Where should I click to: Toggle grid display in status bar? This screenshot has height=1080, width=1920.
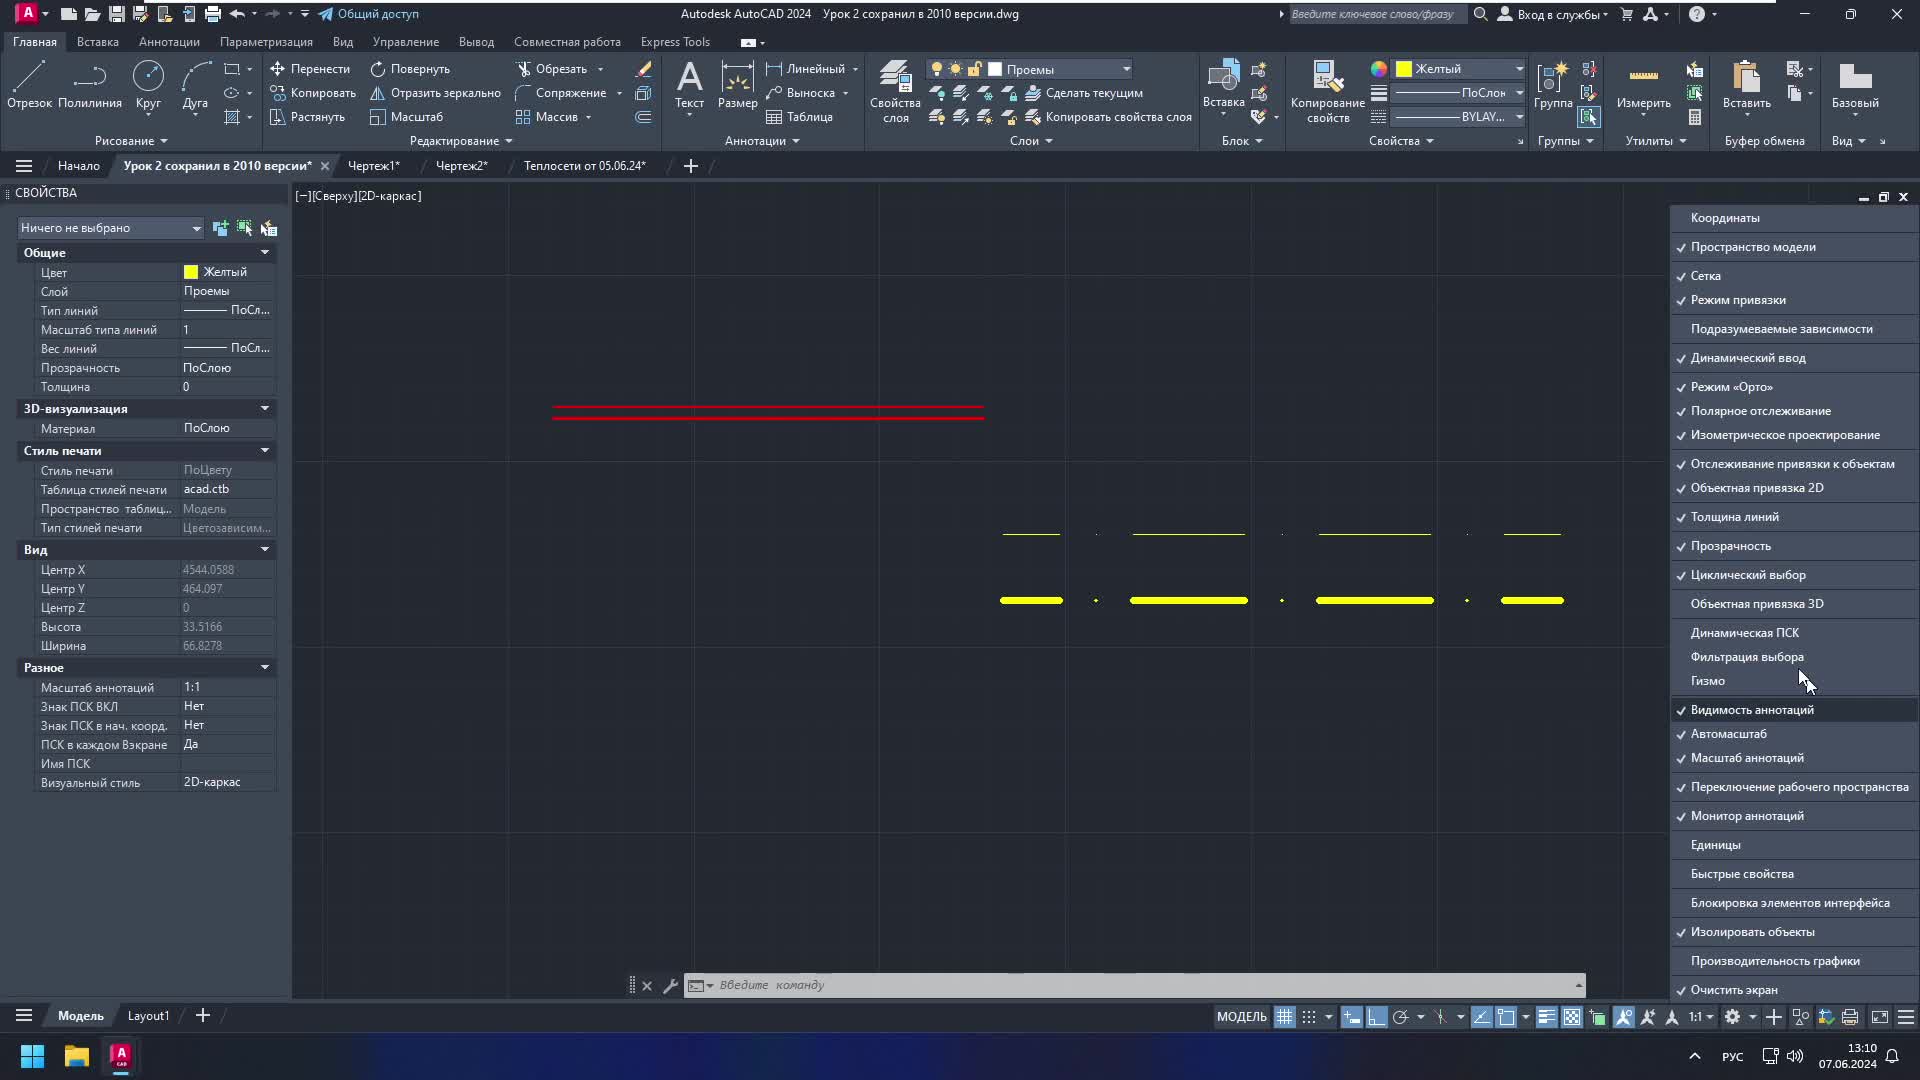point(1284,1017)
